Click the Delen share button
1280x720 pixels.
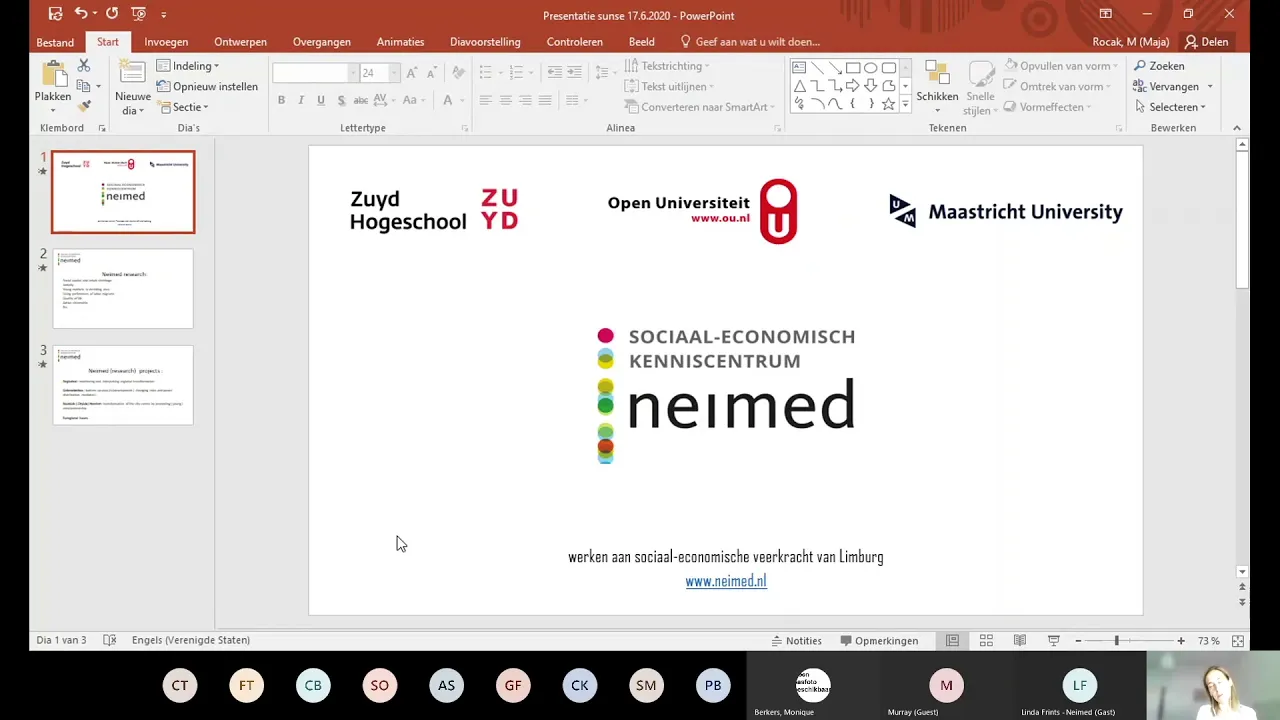point(1206,42)
